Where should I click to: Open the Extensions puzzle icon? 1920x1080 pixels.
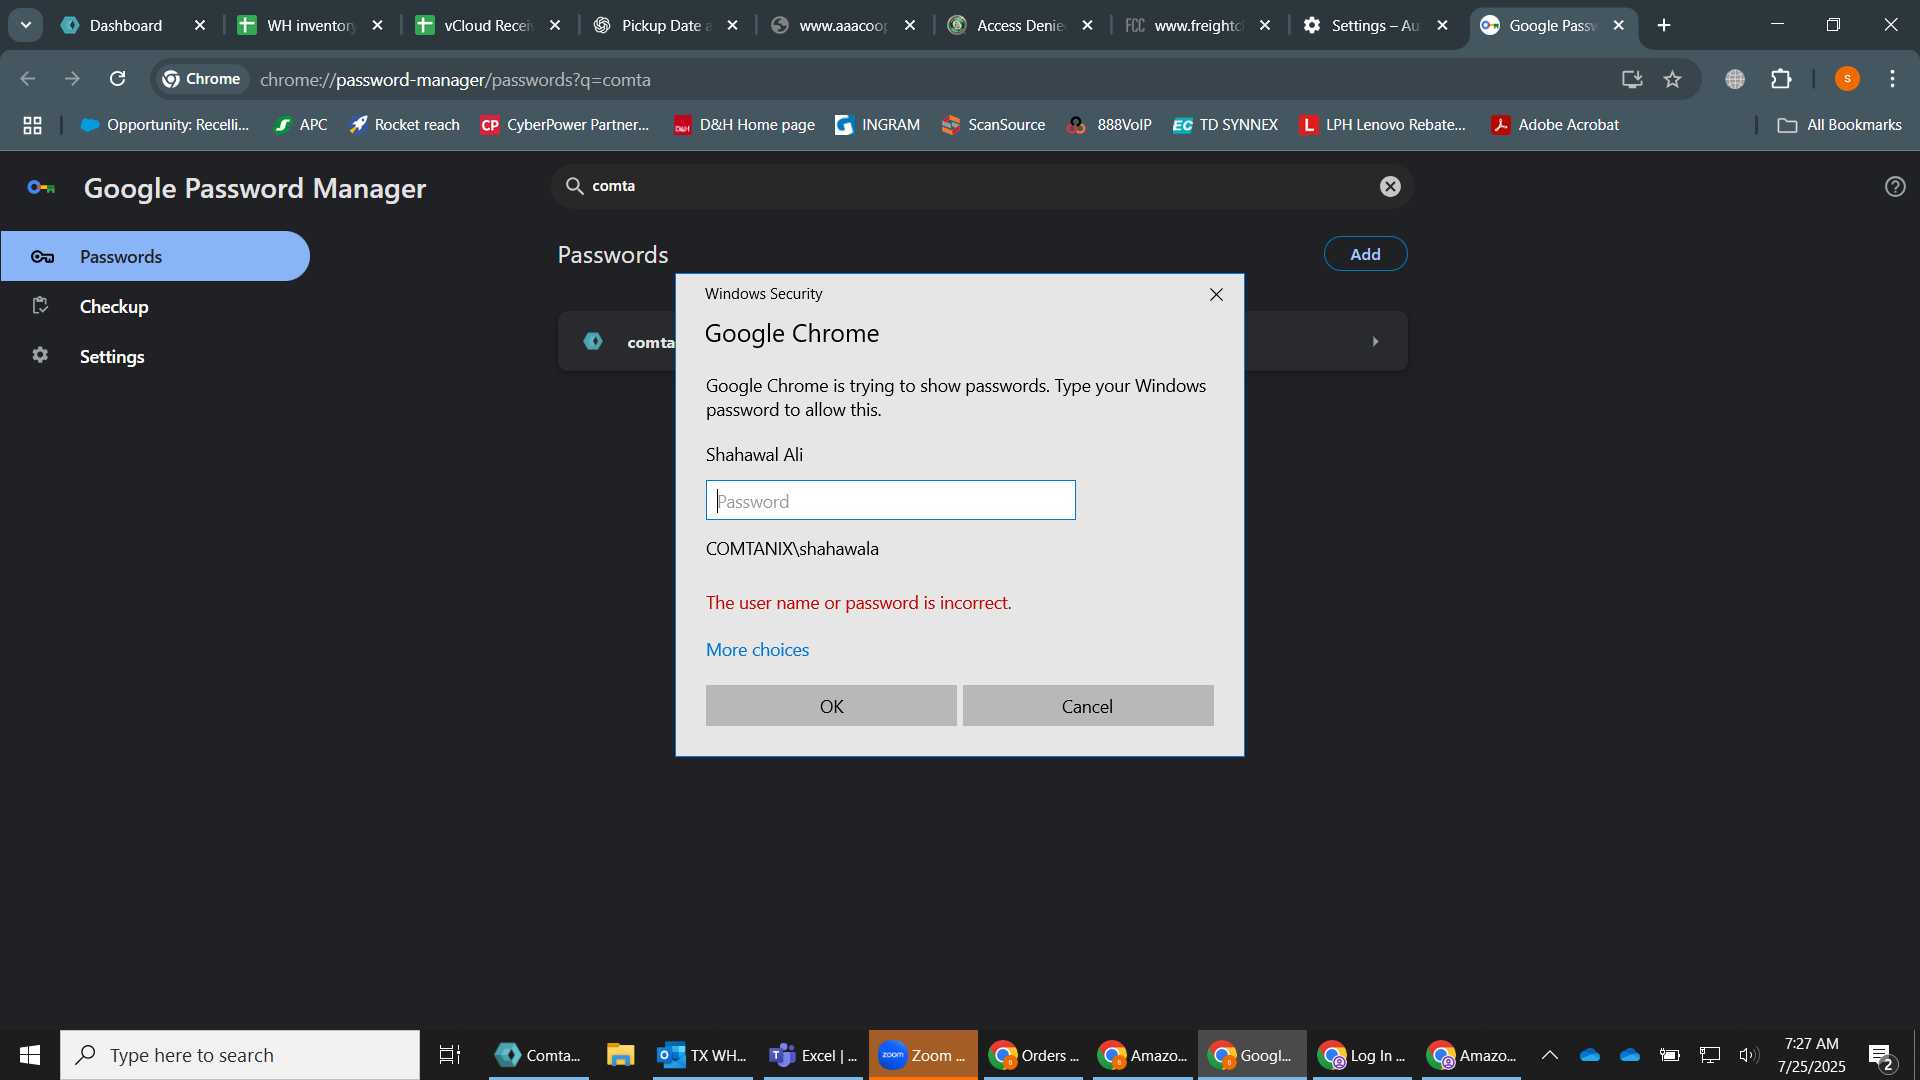click(x=1781, y=79)
